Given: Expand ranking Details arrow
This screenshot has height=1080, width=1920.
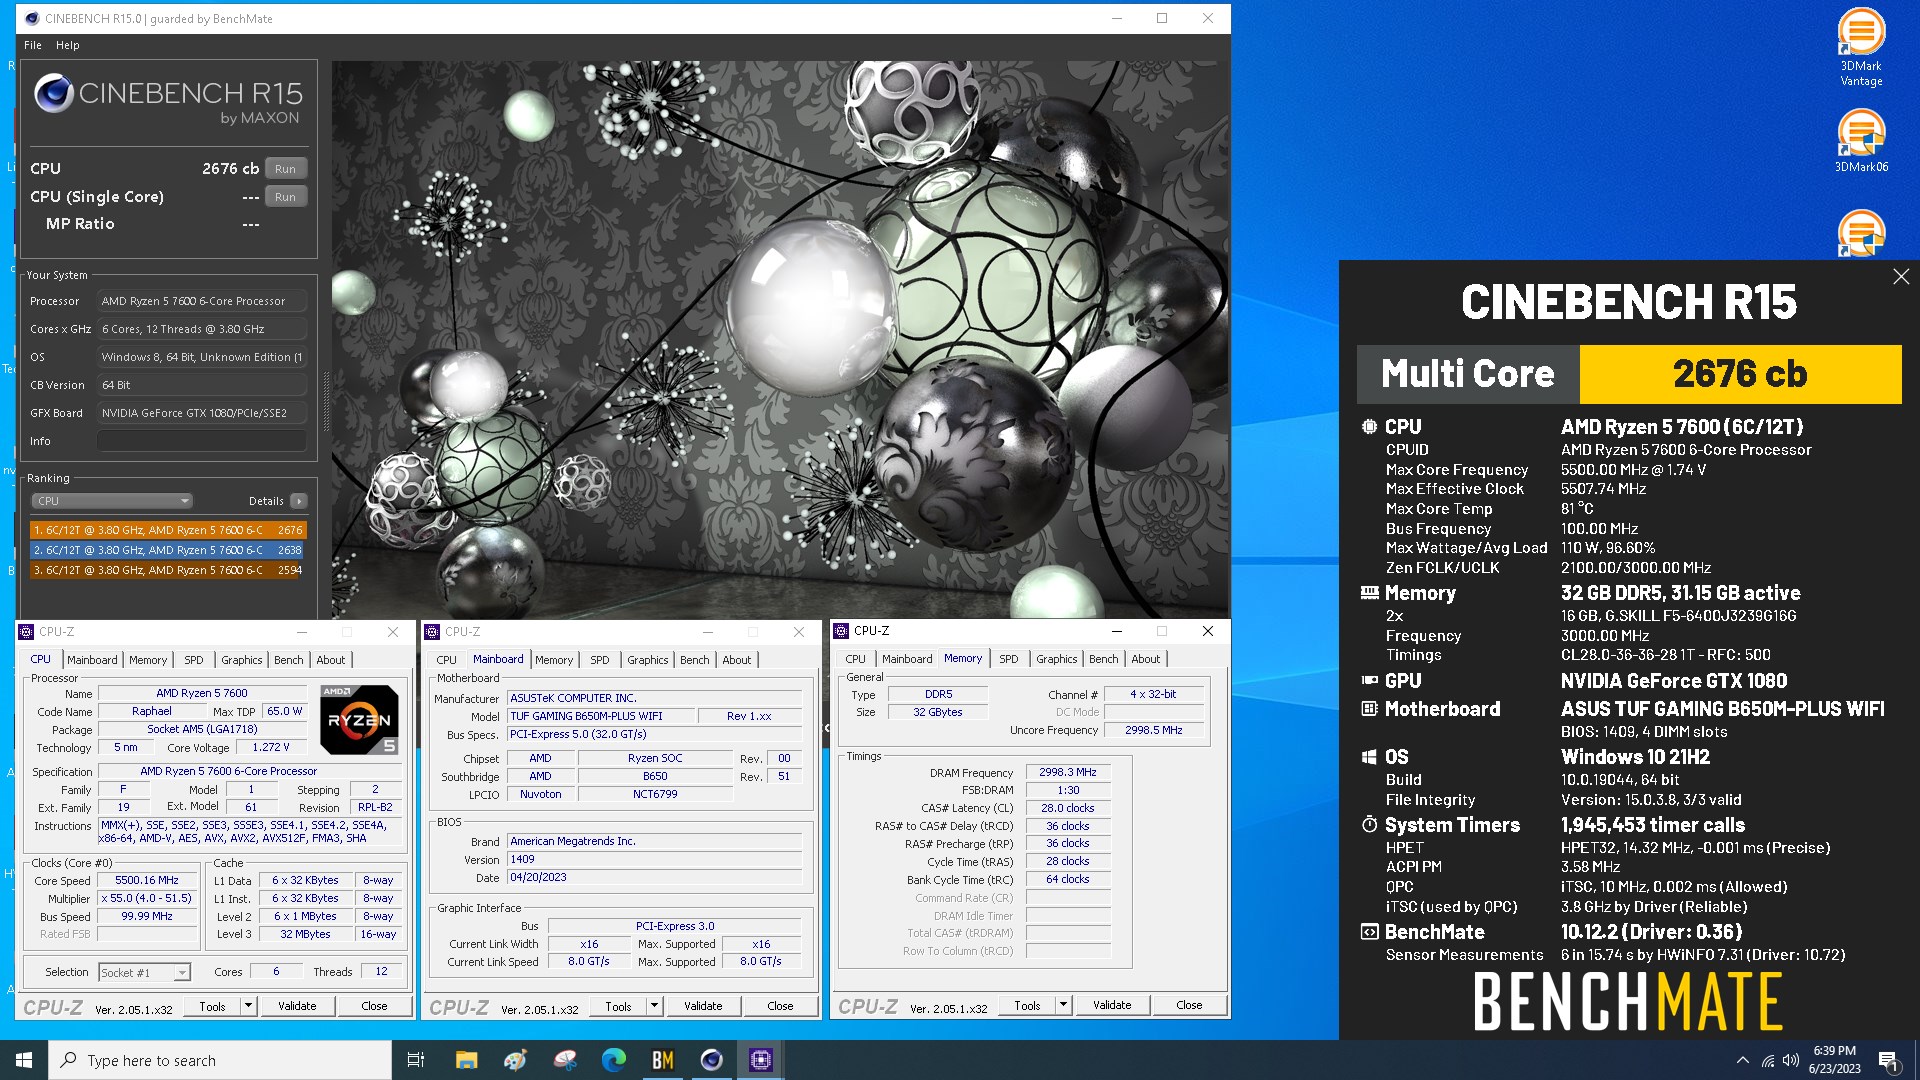Looking at the screenshot, I should point(299,501).
